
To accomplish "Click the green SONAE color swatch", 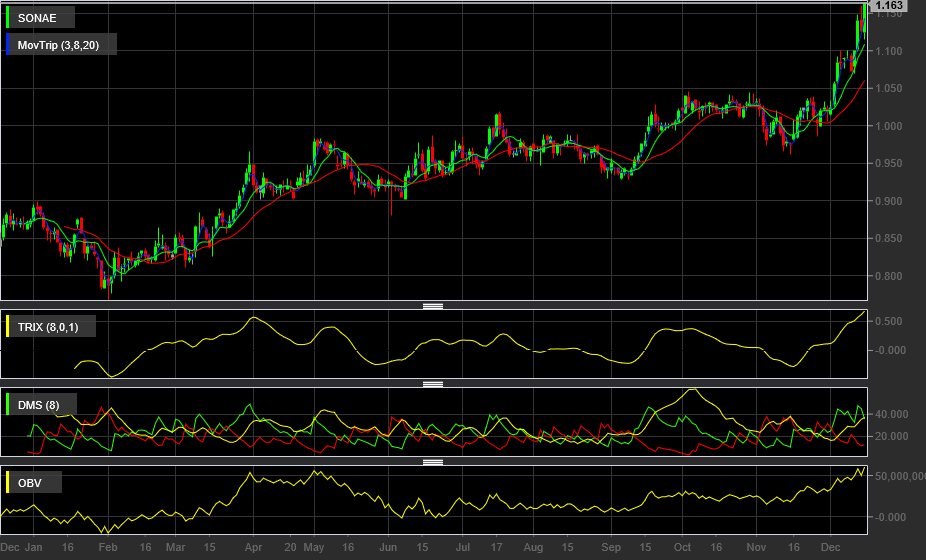I will click(x=8, y=18).
